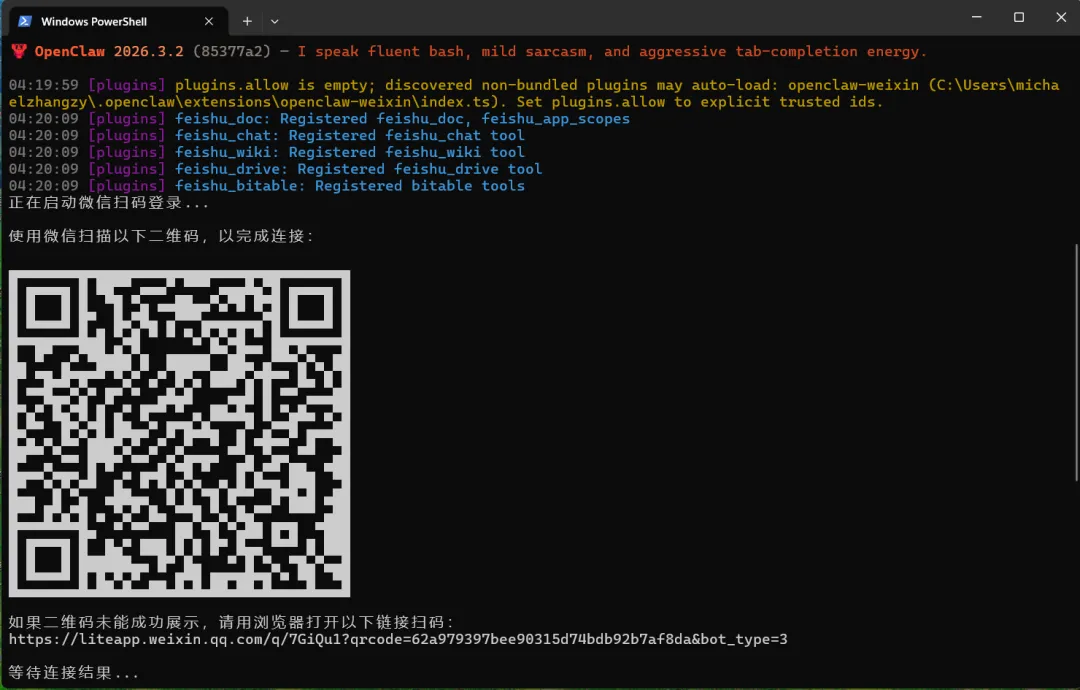The image size is (1080, 690).
Task: Click 'openclaw-weixin' in the warning line
Action: [x=853, y=85]
